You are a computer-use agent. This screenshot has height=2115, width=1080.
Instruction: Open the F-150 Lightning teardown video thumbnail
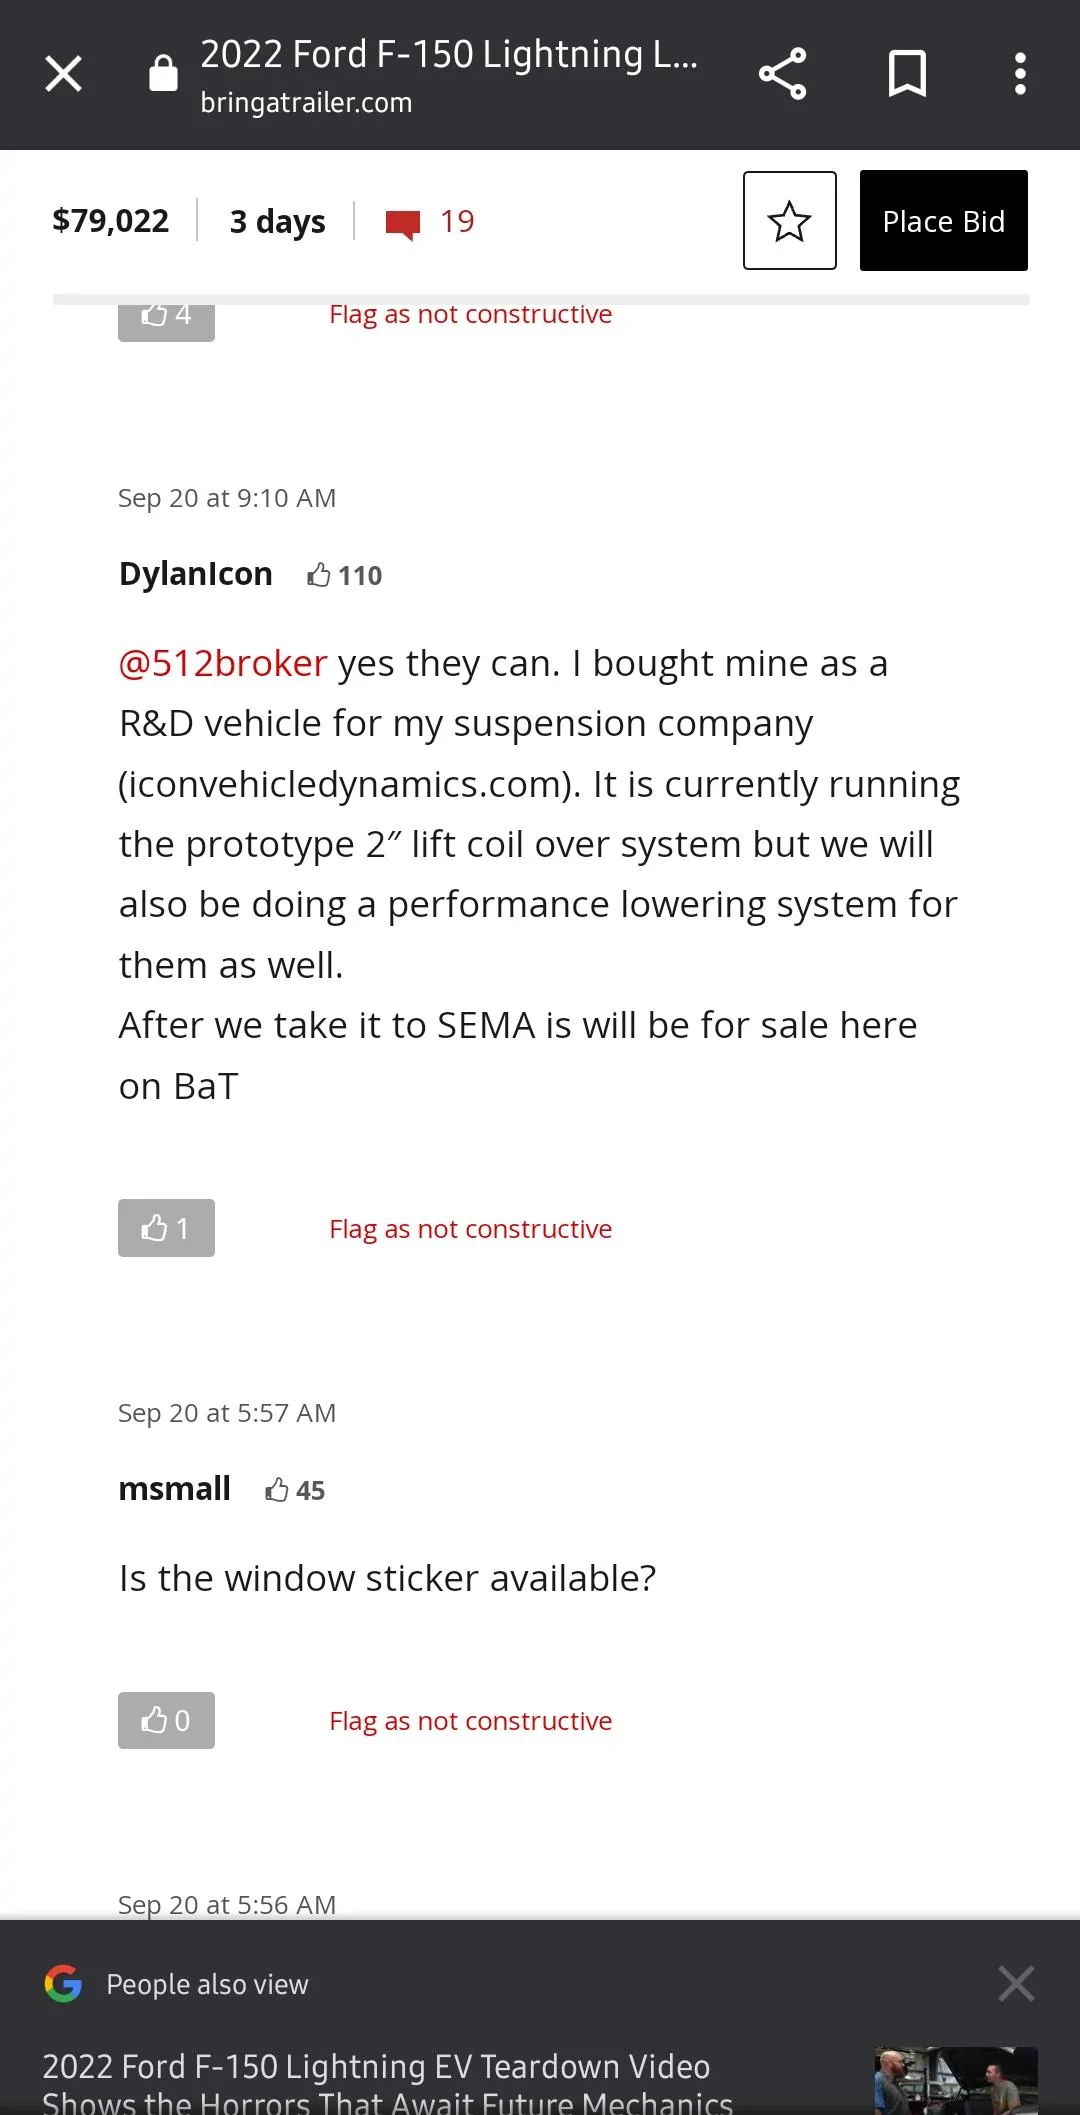[x=955, y=2080]
